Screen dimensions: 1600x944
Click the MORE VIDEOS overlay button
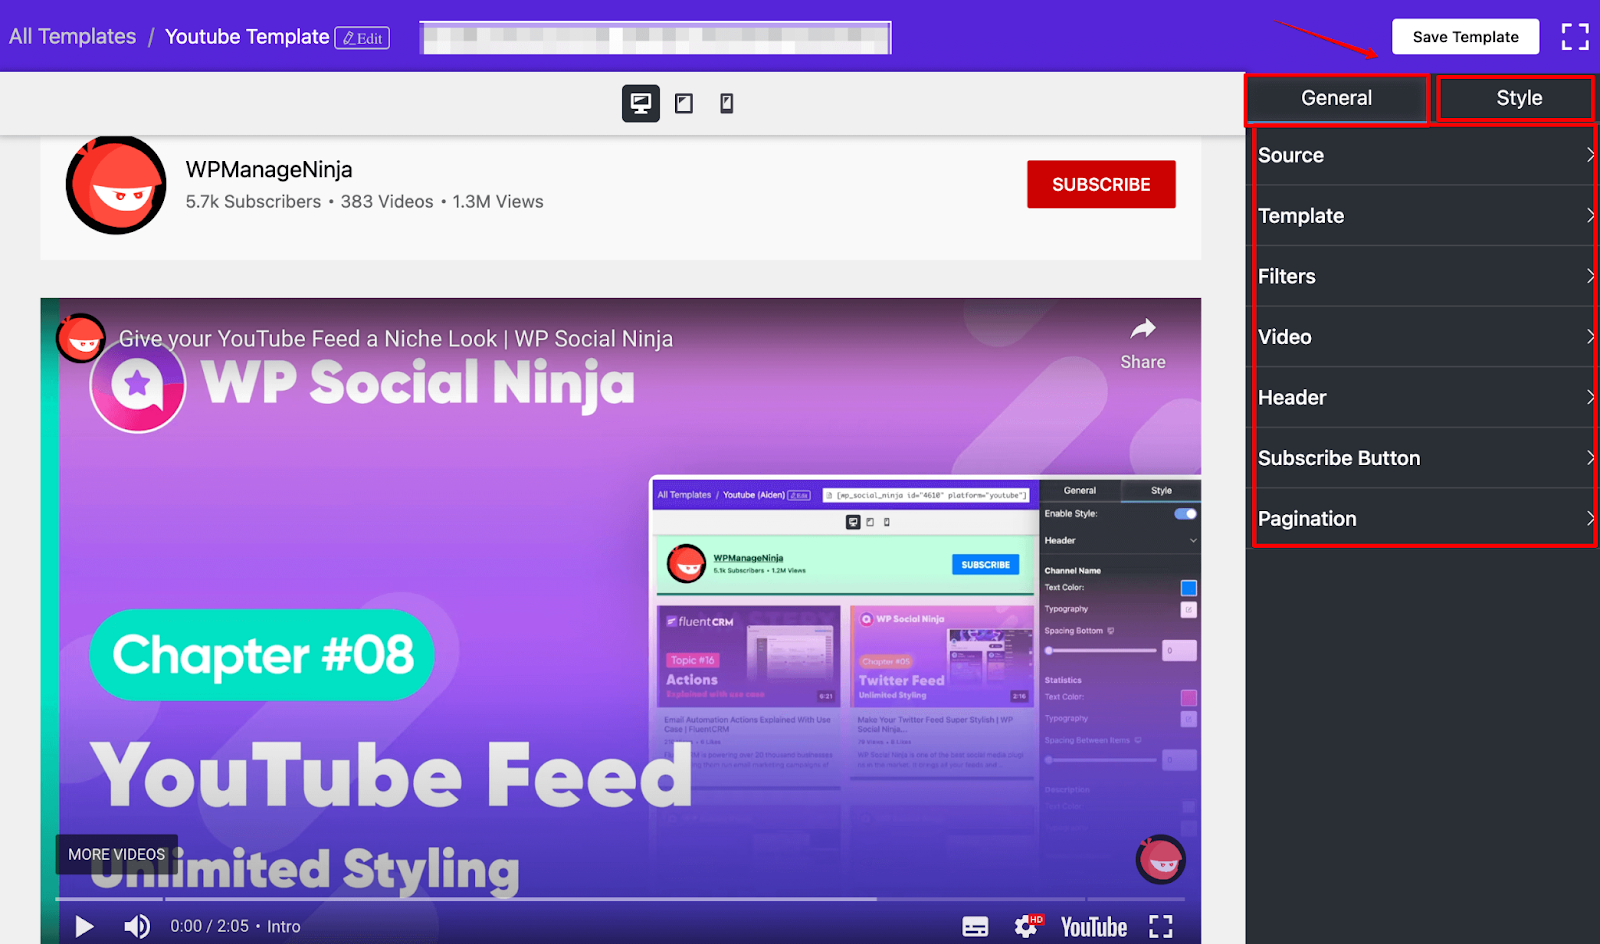[117, 855]
